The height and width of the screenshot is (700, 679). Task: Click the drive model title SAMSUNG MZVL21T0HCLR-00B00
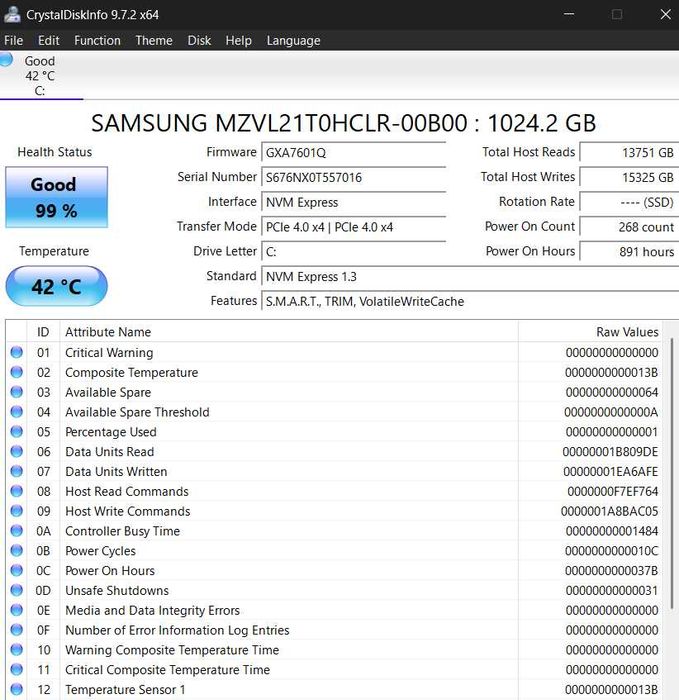[279, 123]
